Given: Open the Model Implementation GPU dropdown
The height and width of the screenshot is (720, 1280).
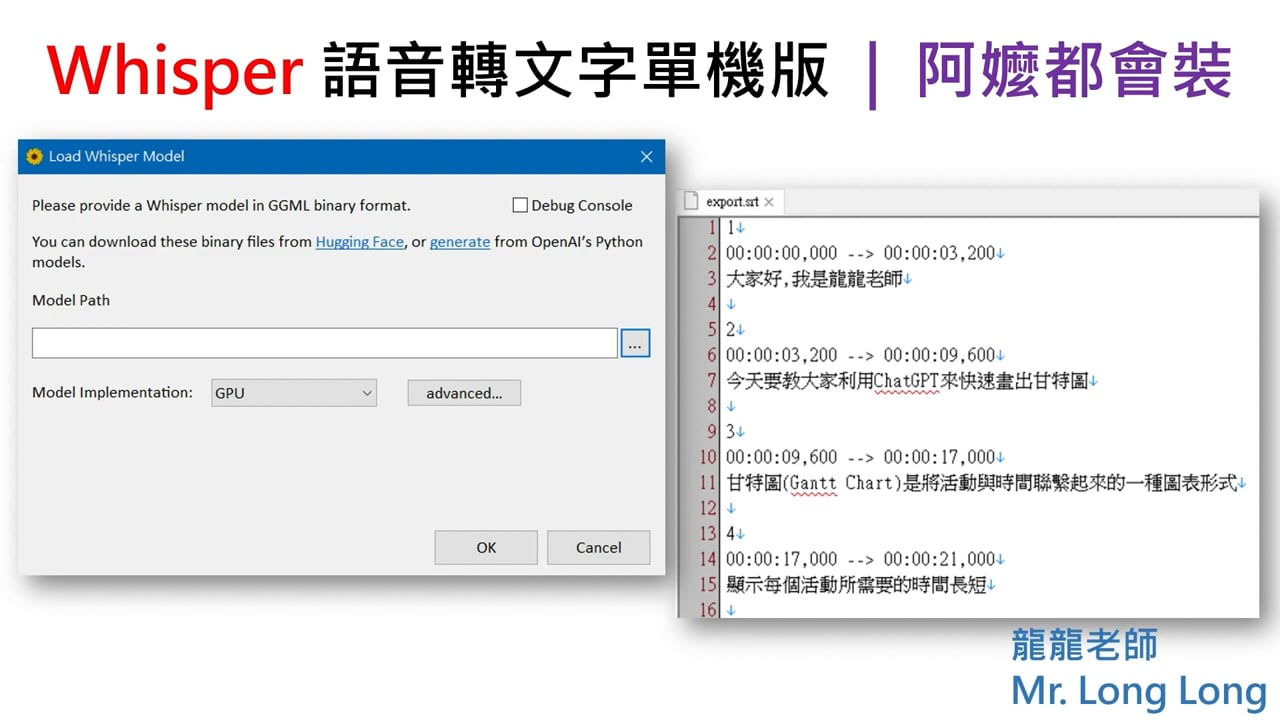Looking at the screenshot, I should coord(294,393).
